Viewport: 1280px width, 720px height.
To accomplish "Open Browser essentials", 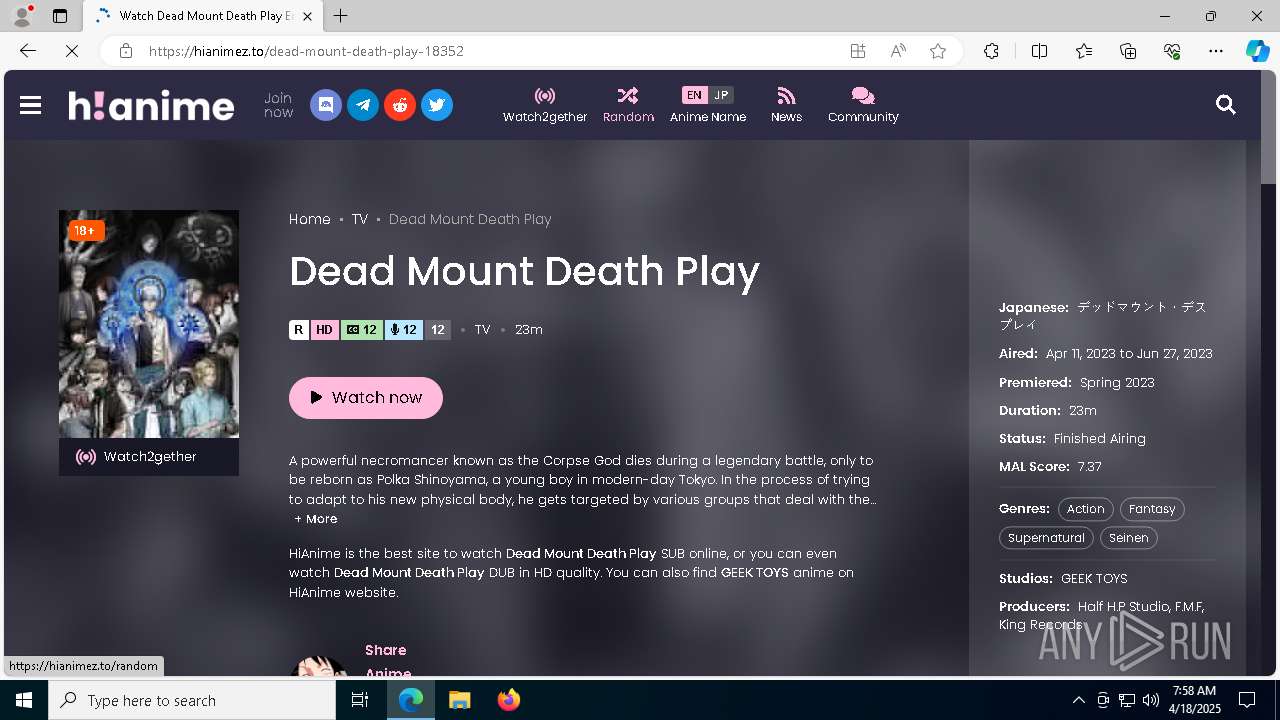I will [x=1172, y=51].
